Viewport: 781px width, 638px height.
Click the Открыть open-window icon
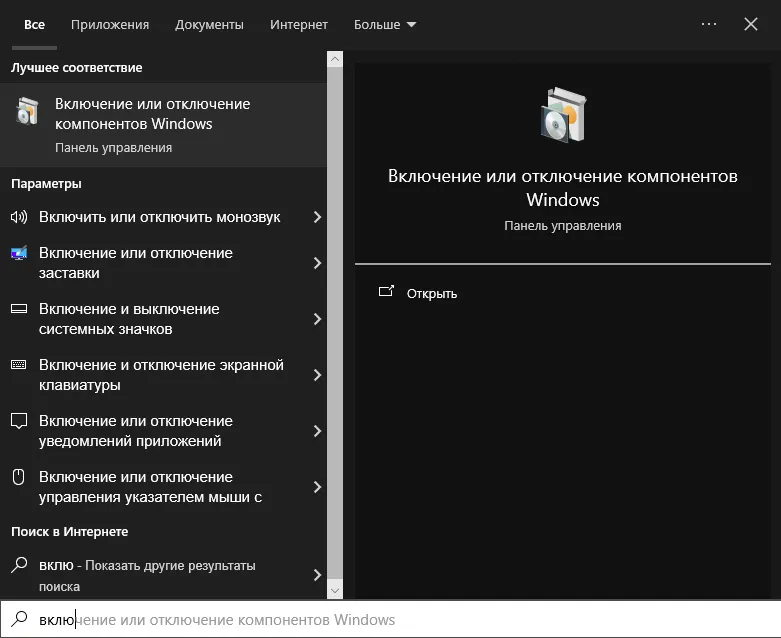(x=386, y=291)
